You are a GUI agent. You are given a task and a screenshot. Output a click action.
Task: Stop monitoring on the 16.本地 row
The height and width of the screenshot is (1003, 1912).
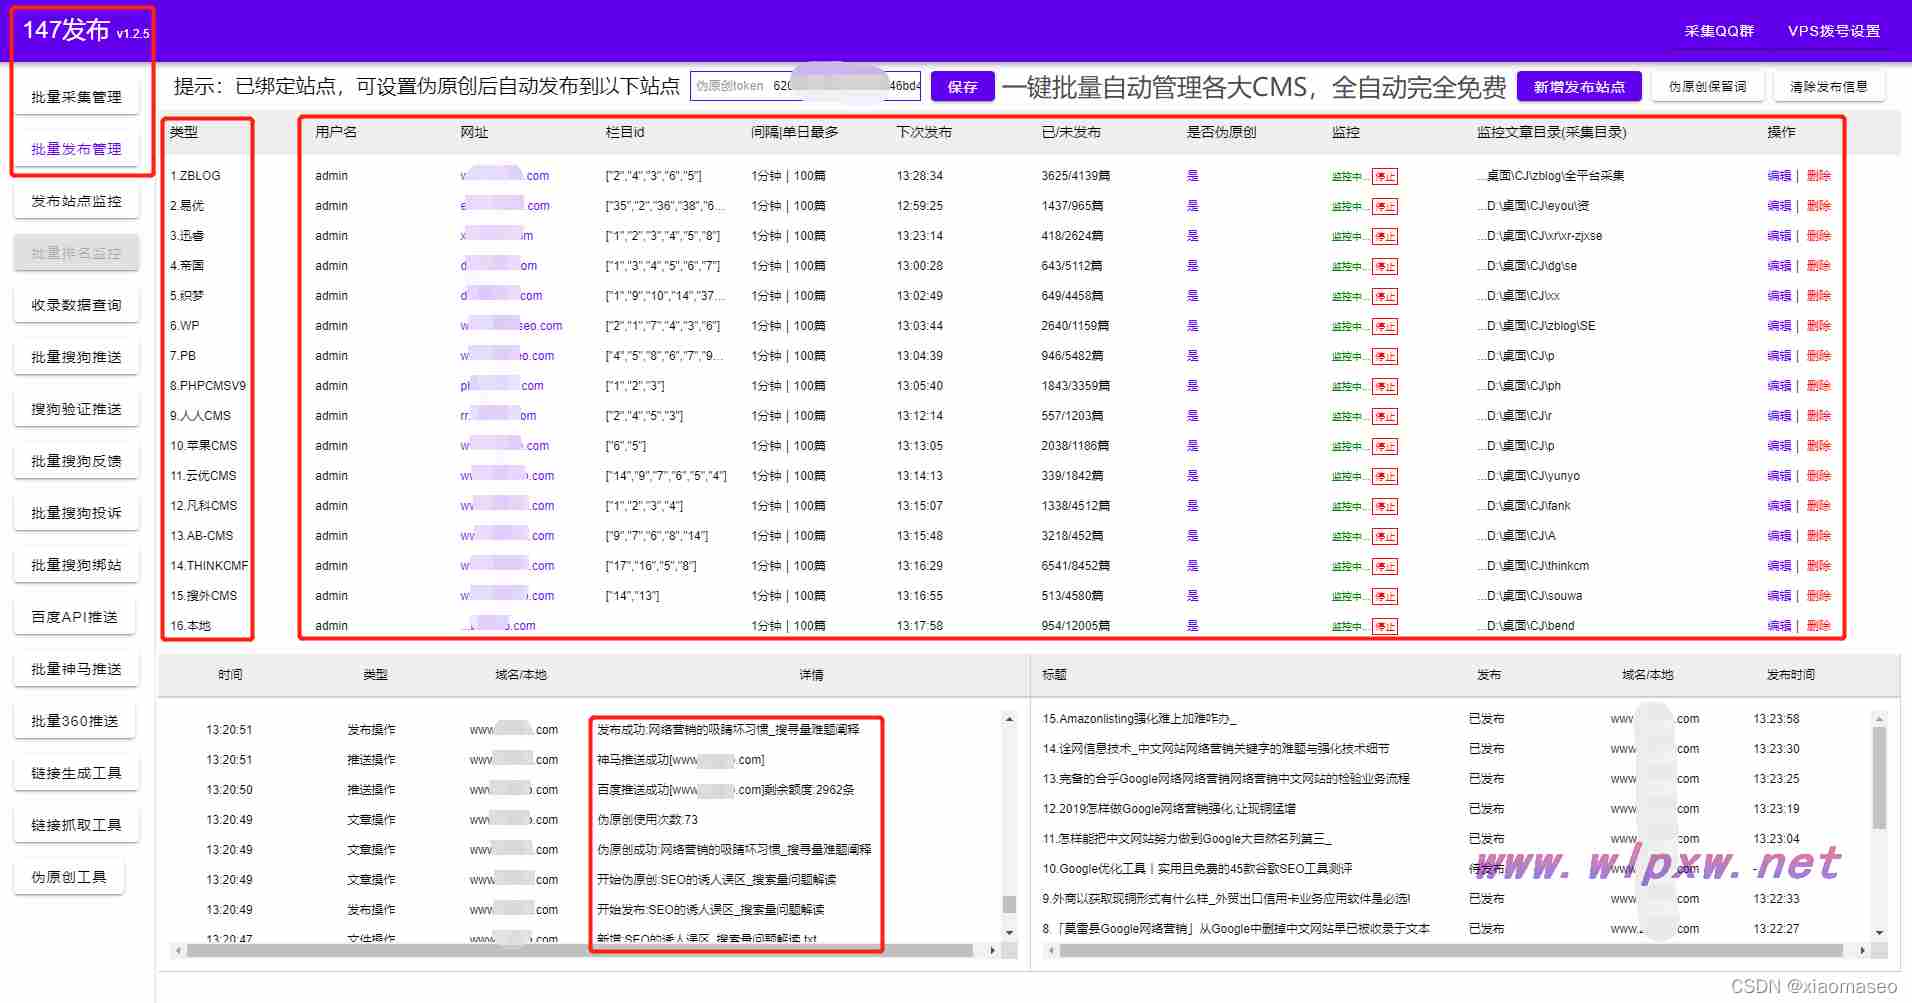pos(1385,626)
